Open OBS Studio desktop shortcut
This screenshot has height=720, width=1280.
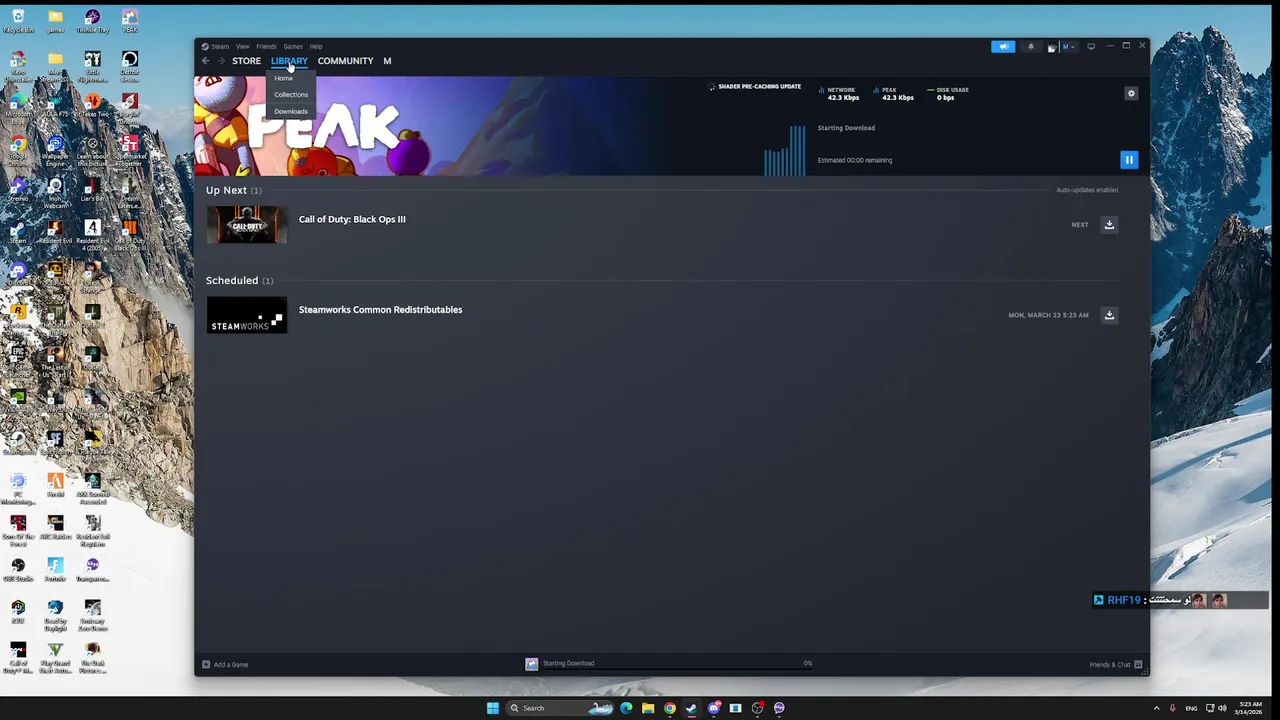18,569
